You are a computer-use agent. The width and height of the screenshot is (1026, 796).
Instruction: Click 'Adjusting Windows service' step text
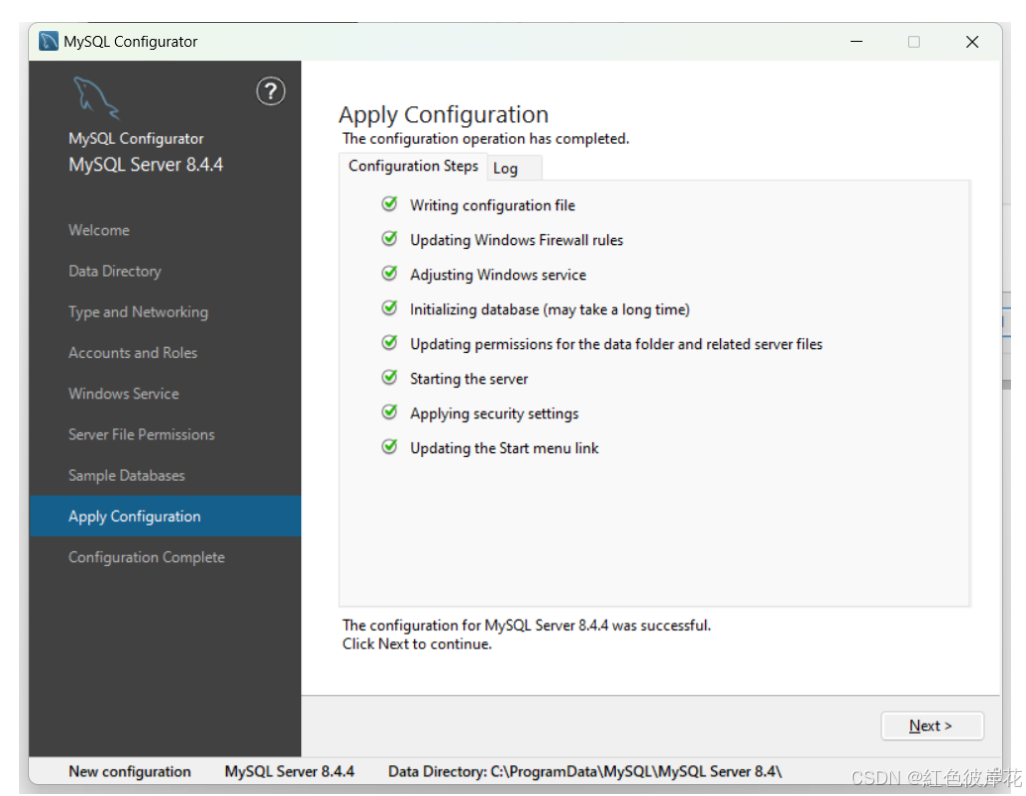point(498,275)
